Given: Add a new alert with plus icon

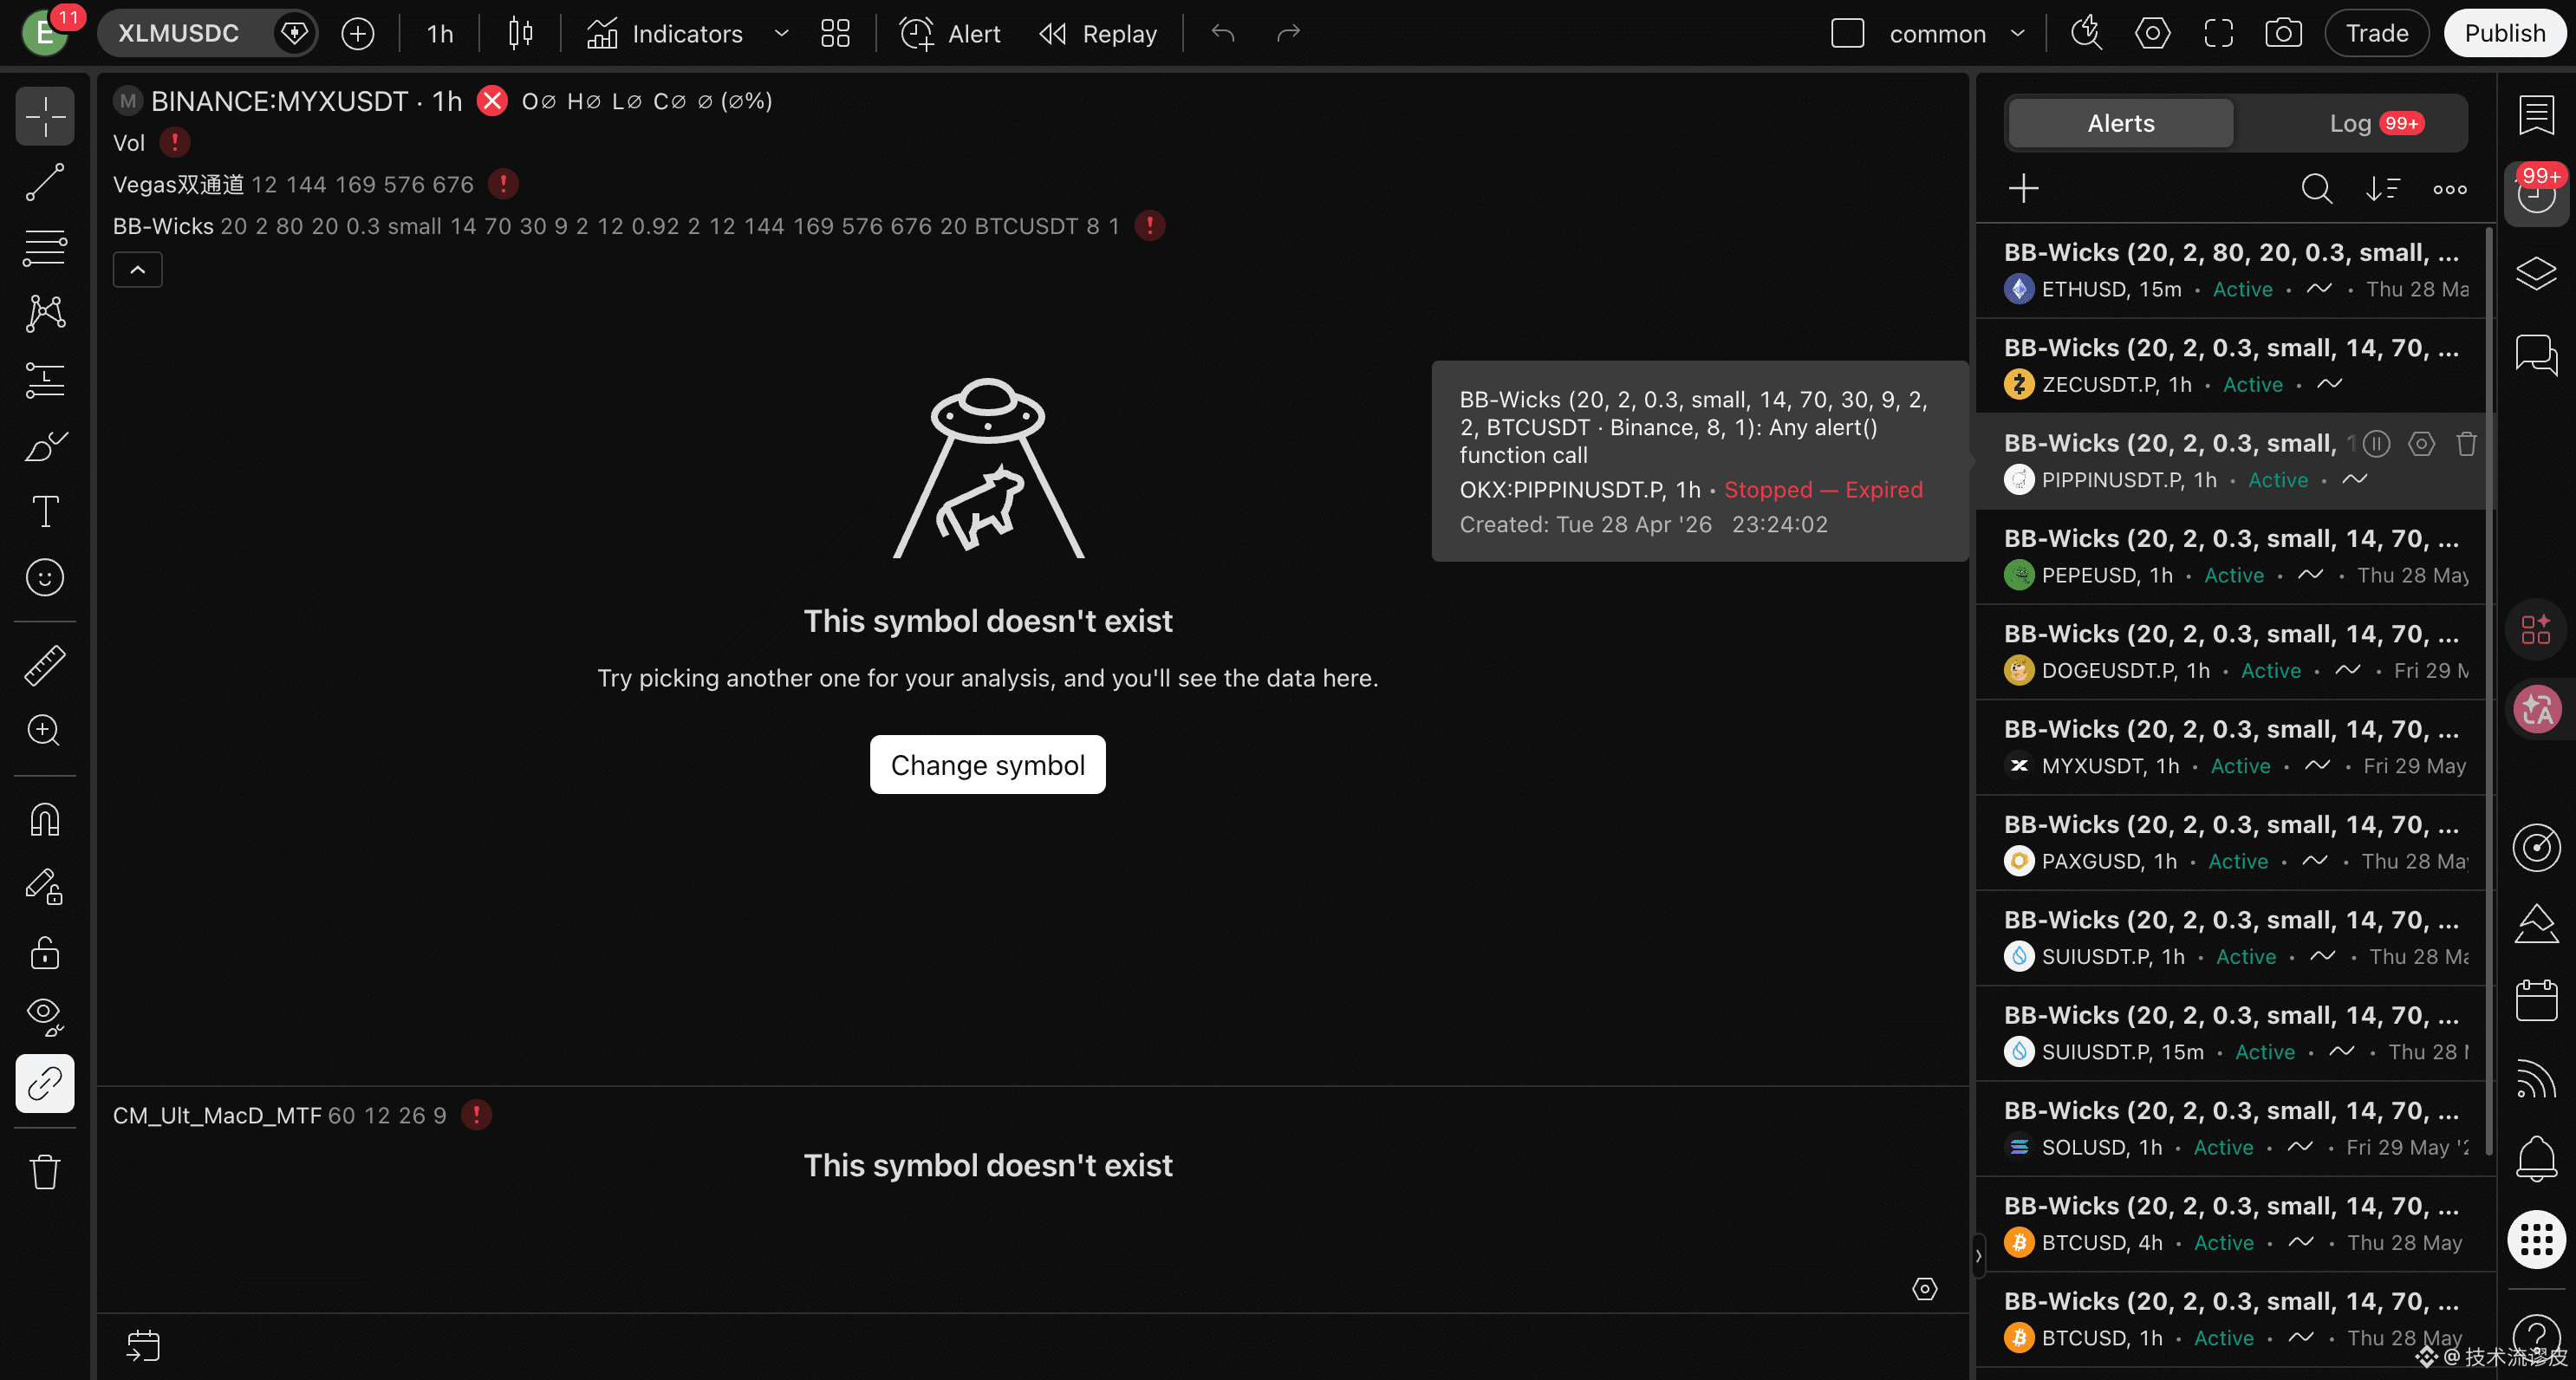Looking at the screenshot, I should coord(2023,188).
